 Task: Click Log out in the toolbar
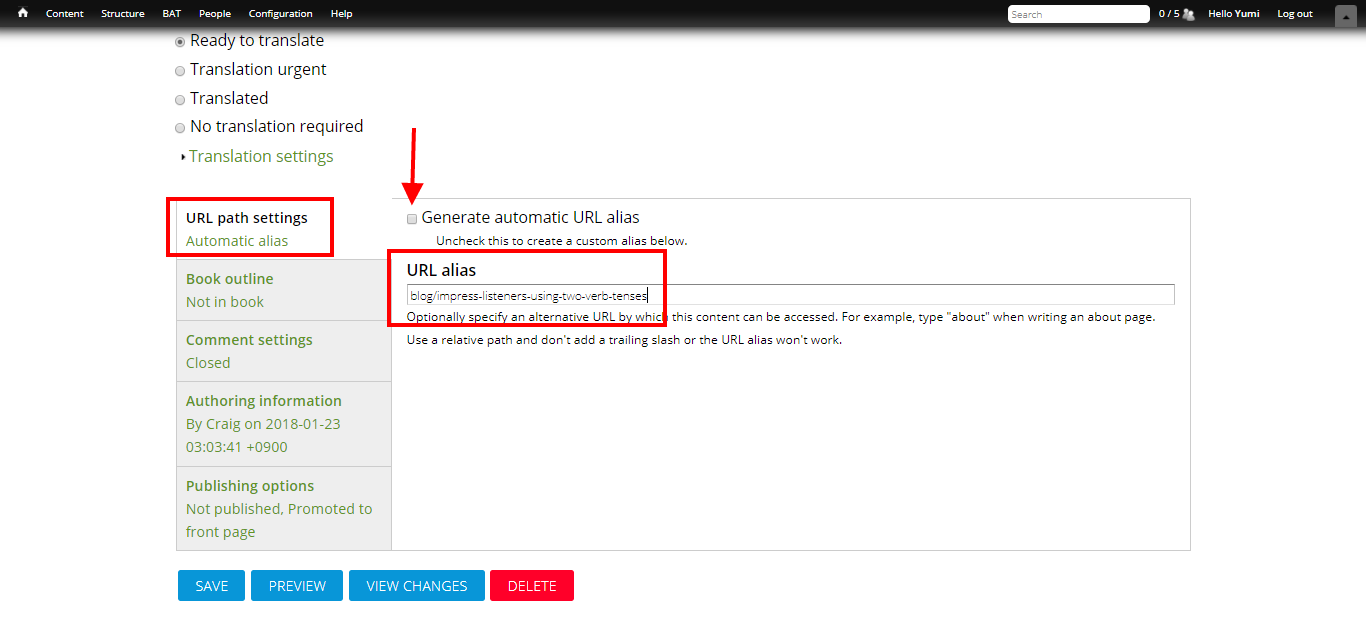tap(1294, 13)
